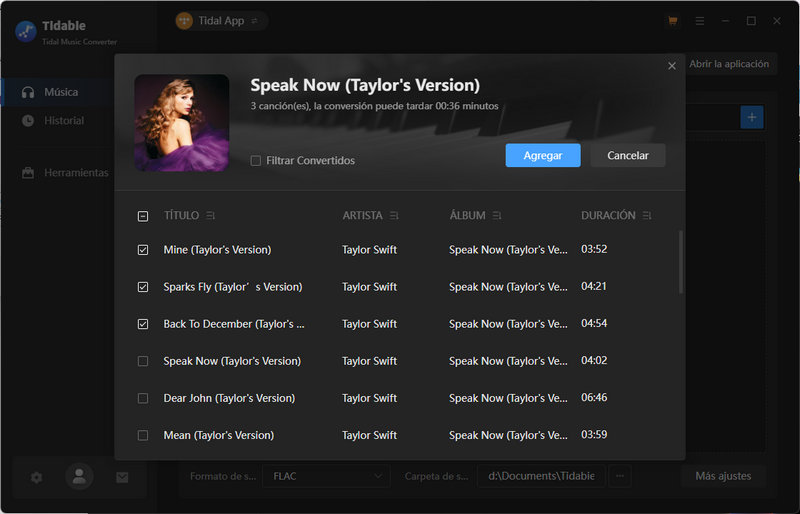The height and width of the screenshot is (514, 800).
Task: Click the Speak Now (Taylor's Version) dialog heading
Action: (x=365, y=85)
